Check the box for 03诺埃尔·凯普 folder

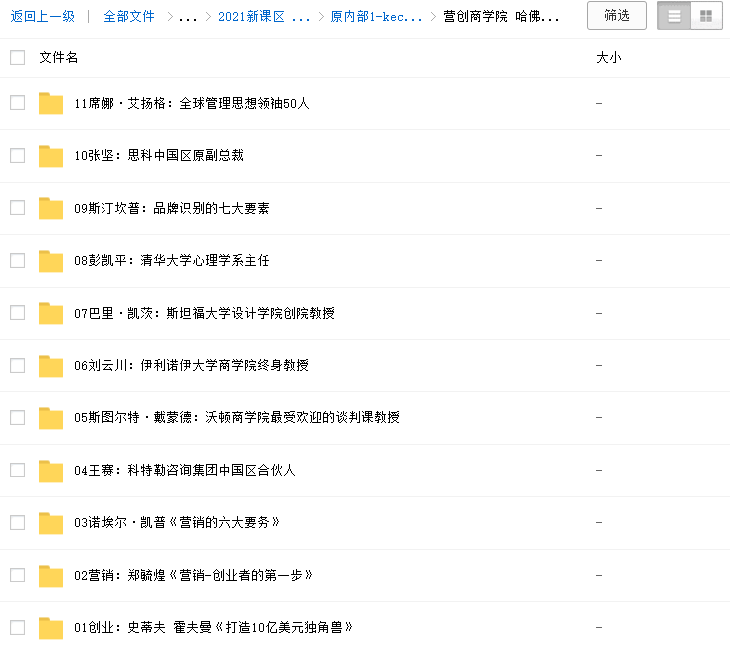(18, 522)
